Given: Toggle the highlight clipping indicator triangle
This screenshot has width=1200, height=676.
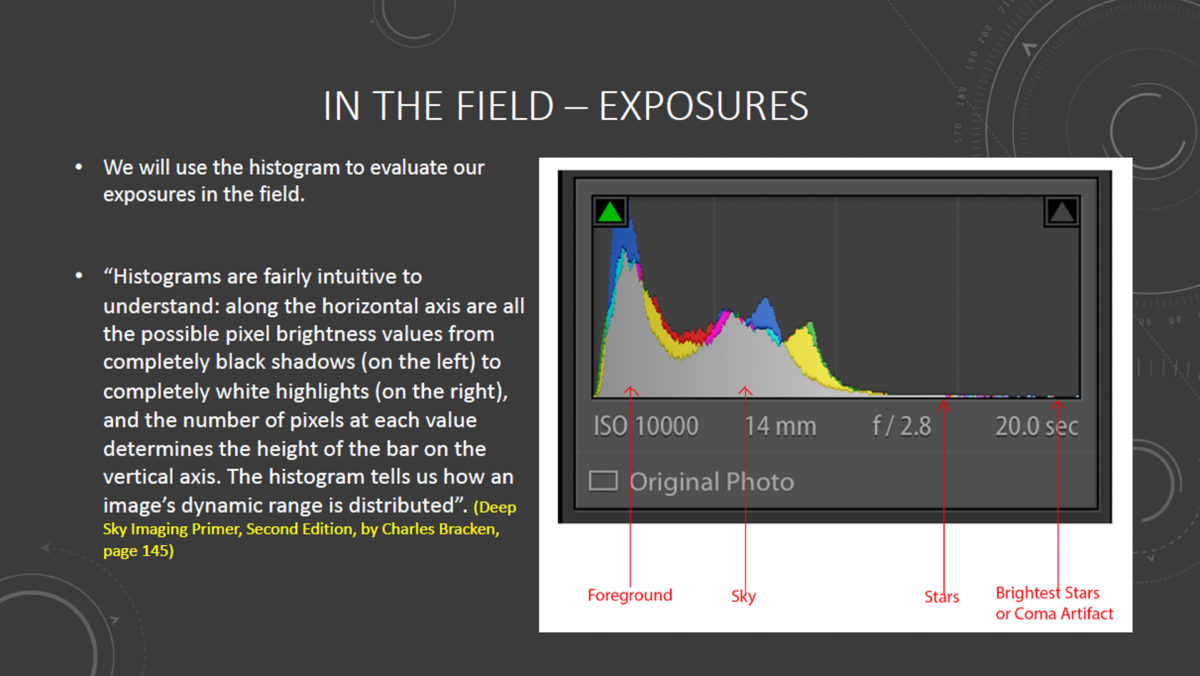Looking at the screenshot, I should click(x=1062, y=211).
